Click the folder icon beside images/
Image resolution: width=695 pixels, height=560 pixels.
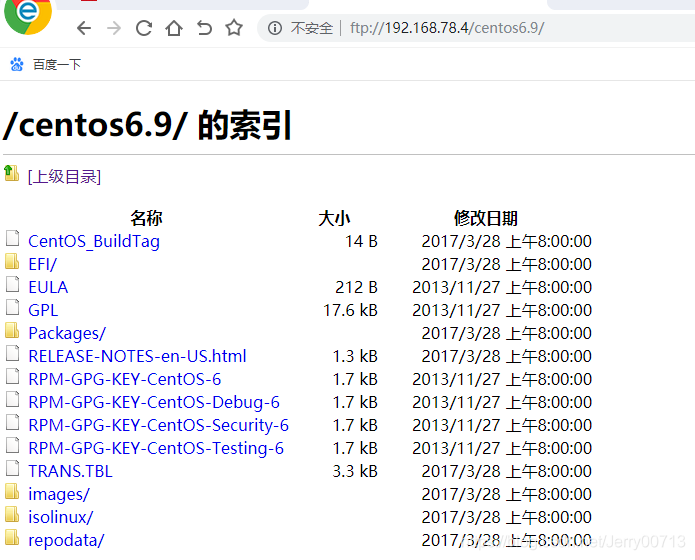tap(12, 491)
